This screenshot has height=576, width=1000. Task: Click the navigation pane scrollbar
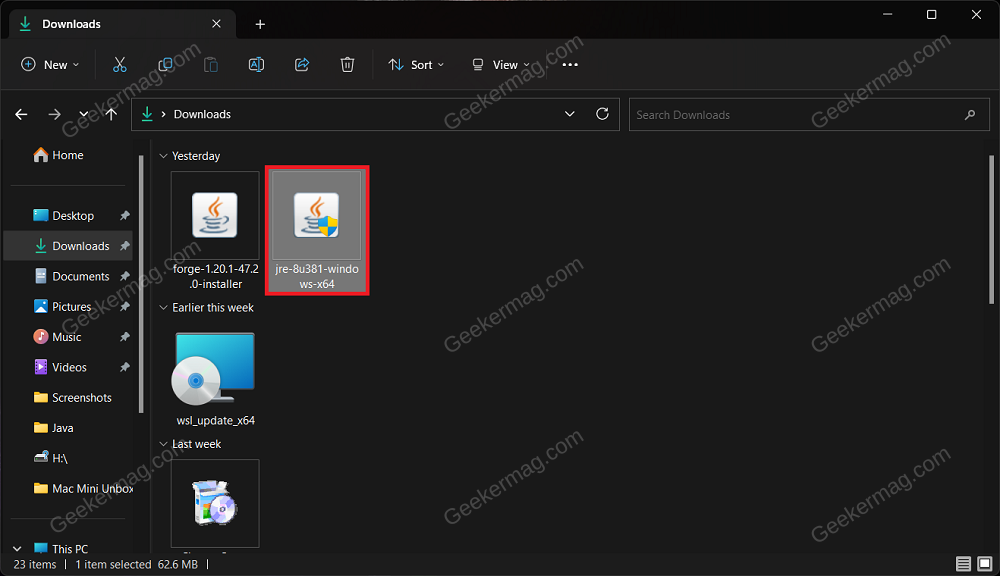pyautogui.click(x=141, y=284)
